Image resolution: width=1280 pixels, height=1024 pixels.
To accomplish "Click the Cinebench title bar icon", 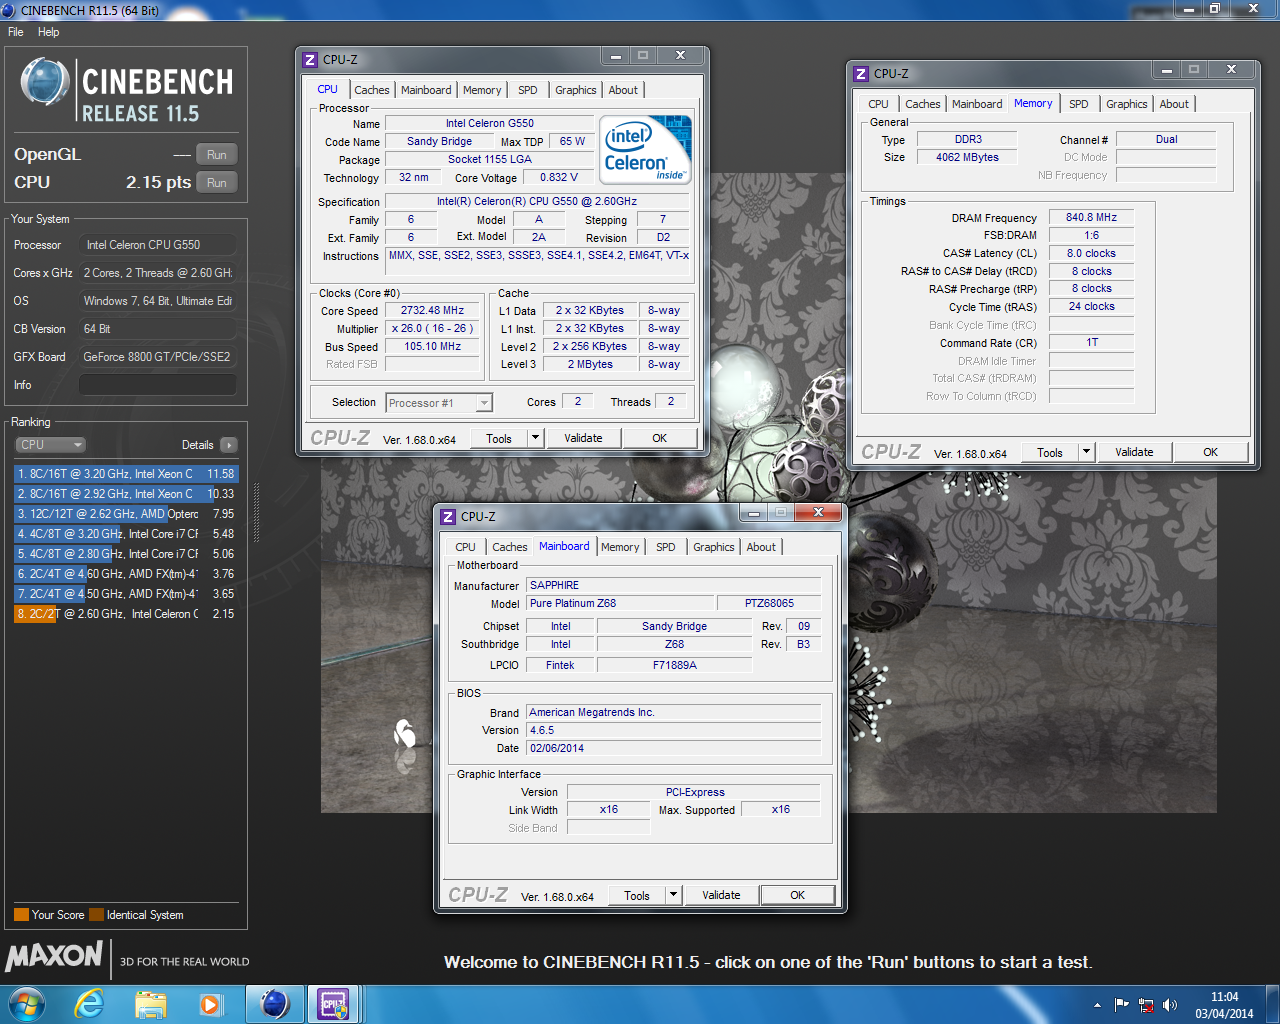I will [x=9, y=11].
